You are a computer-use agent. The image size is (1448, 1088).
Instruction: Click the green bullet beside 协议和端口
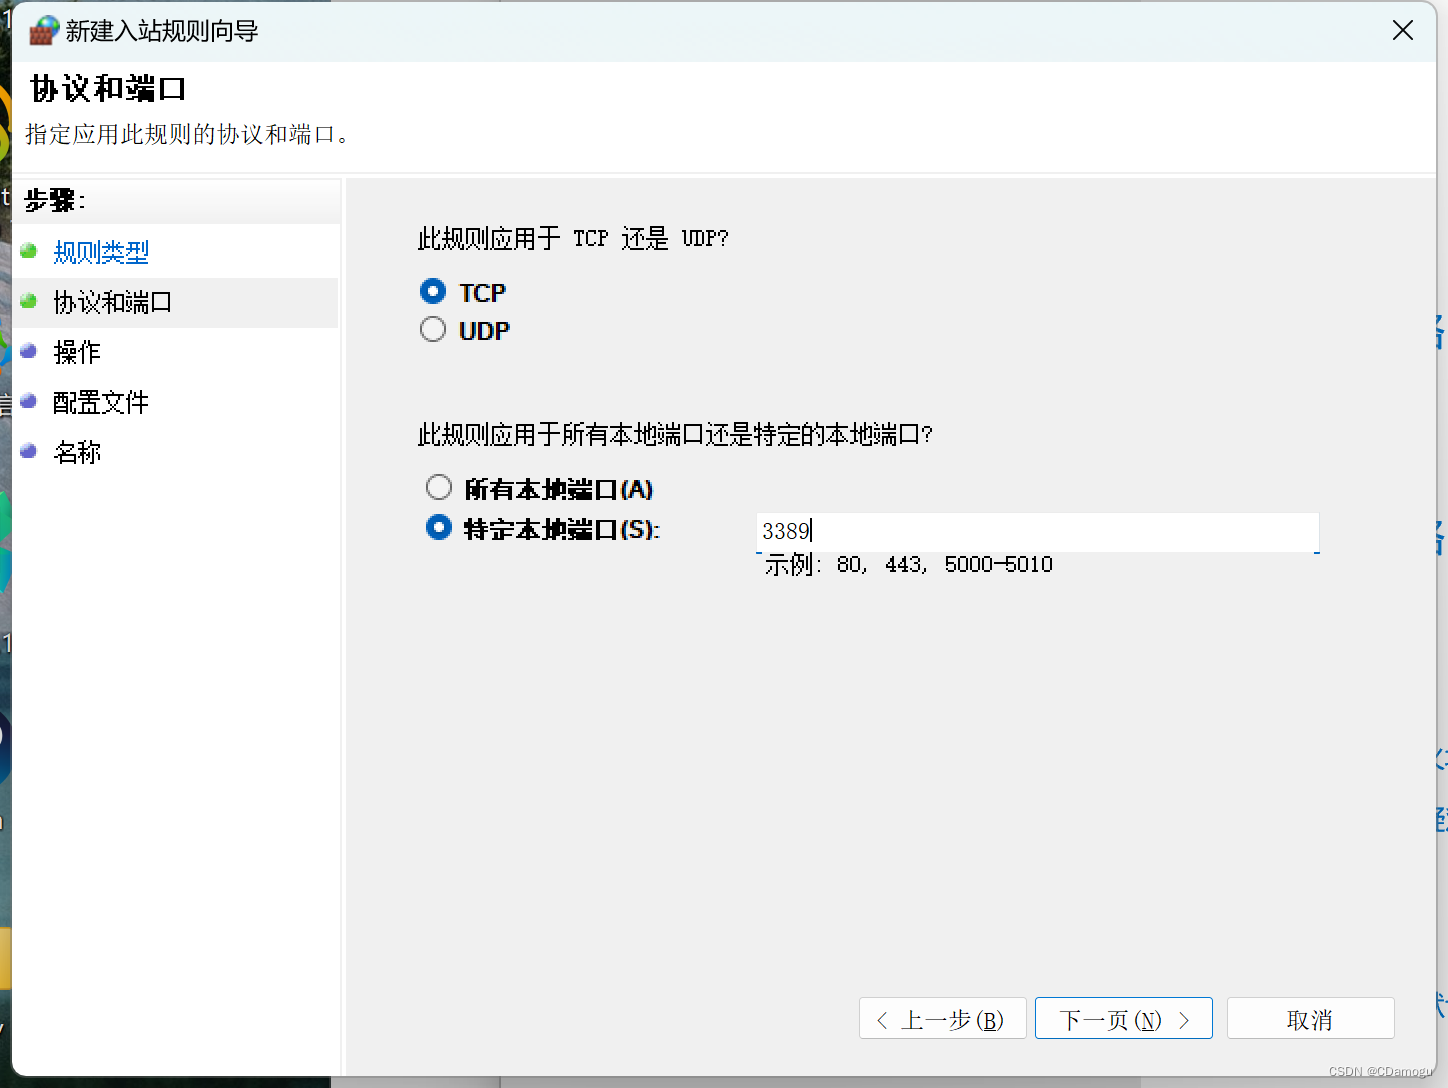[x=28, y=300]
